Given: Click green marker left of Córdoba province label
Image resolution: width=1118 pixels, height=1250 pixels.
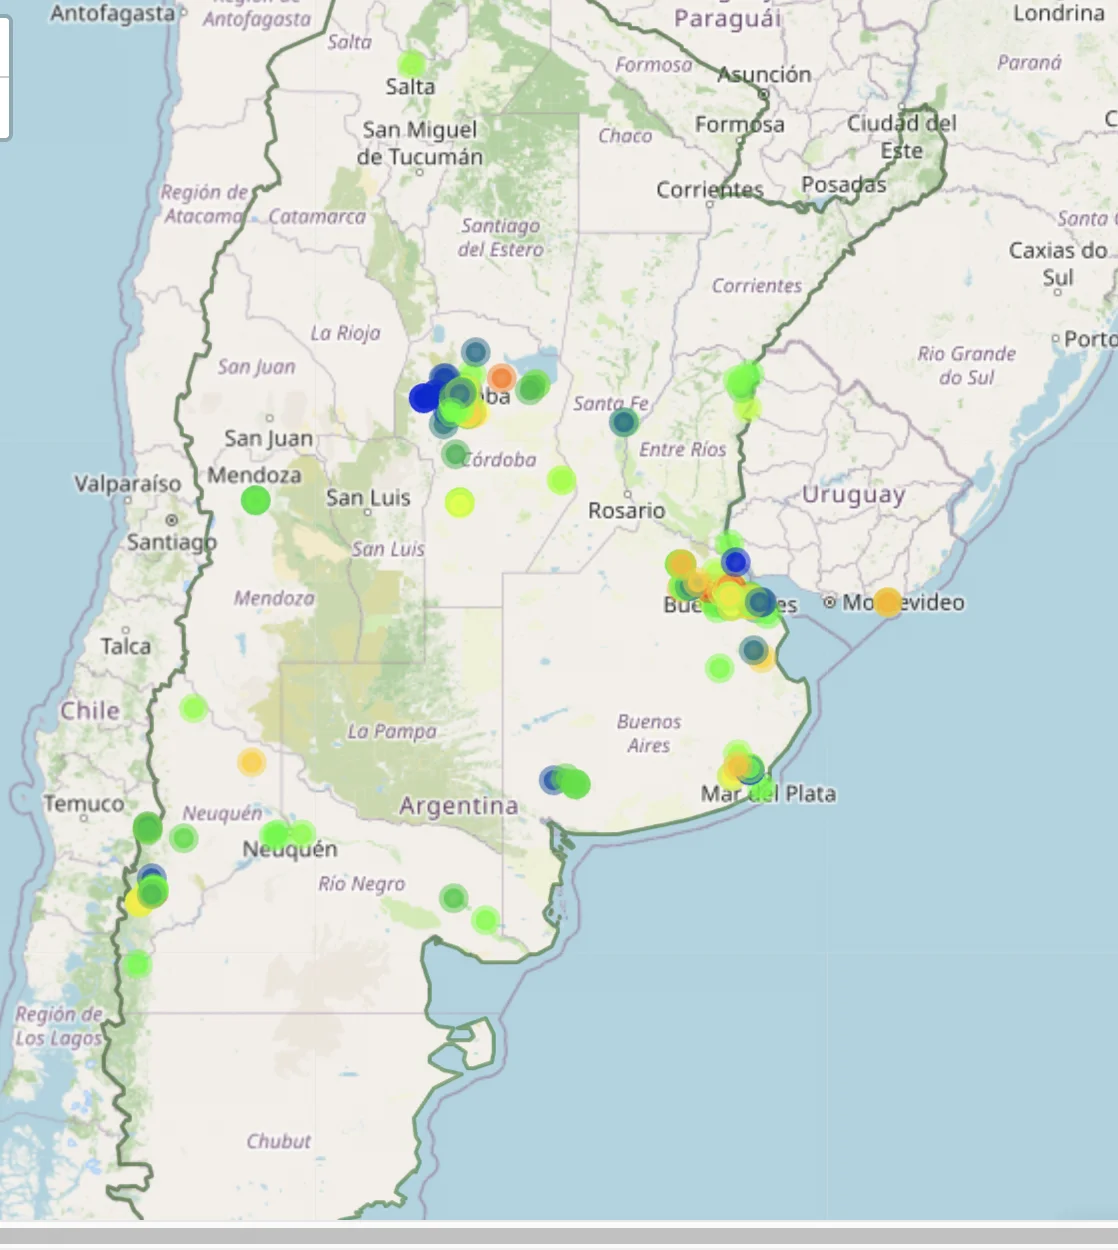Looking at the screenshot, I should tap(455, 455).
